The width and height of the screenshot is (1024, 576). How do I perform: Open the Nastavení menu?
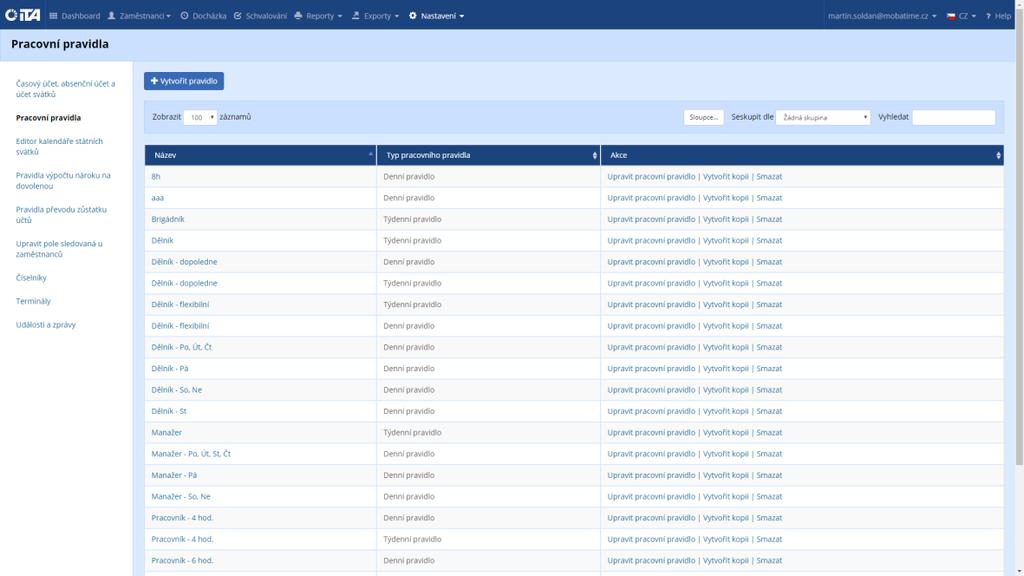436,16
